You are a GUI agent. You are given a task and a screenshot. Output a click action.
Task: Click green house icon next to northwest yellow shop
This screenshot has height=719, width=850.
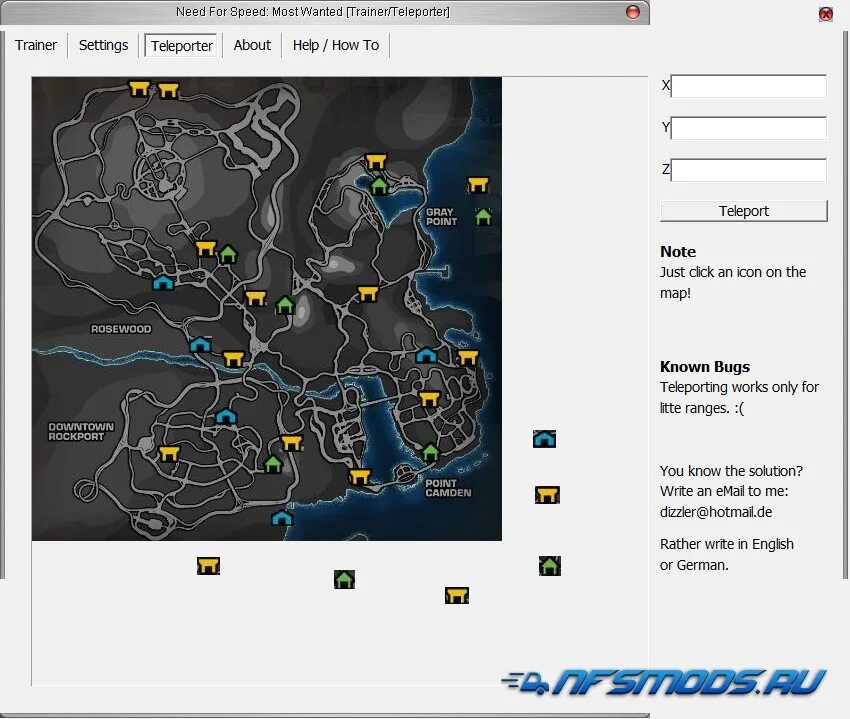click(228, 254)
